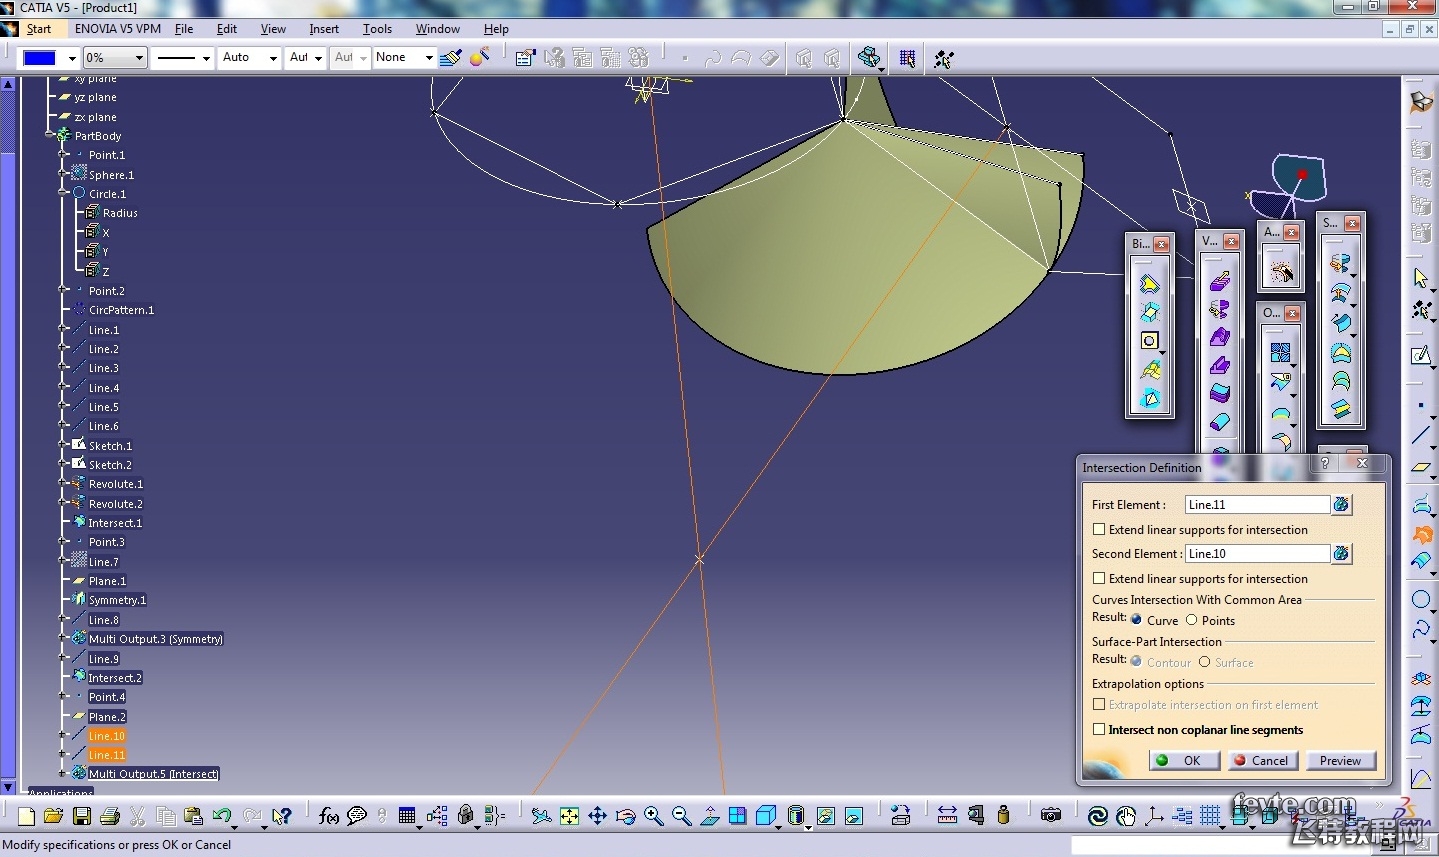Select the Curve result radio button
Screen dimensions: 1439x857
click(1136, 620)
